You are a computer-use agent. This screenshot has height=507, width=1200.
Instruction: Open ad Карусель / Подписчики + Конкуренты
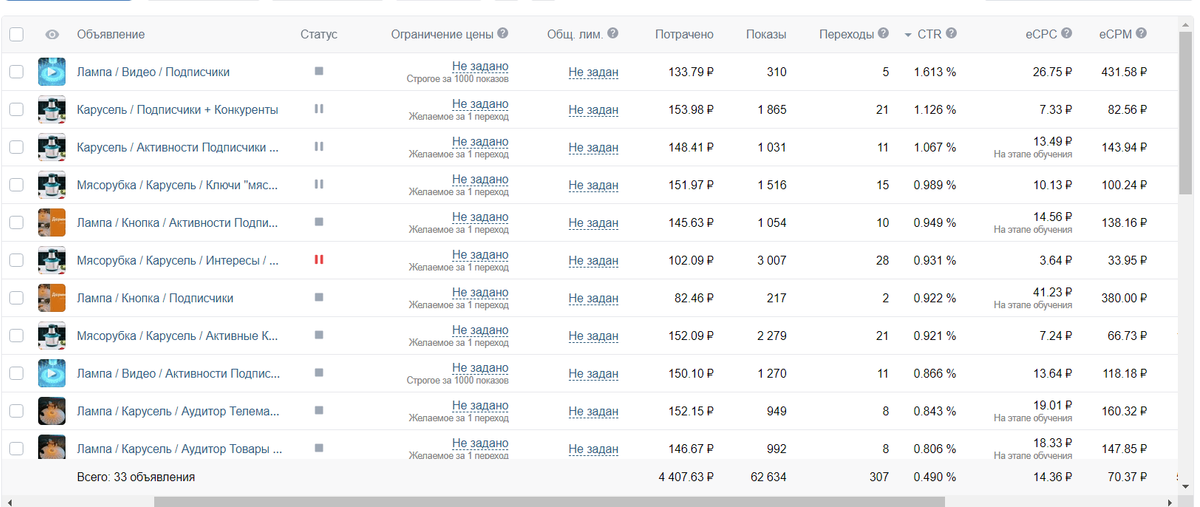click(177, 110)
